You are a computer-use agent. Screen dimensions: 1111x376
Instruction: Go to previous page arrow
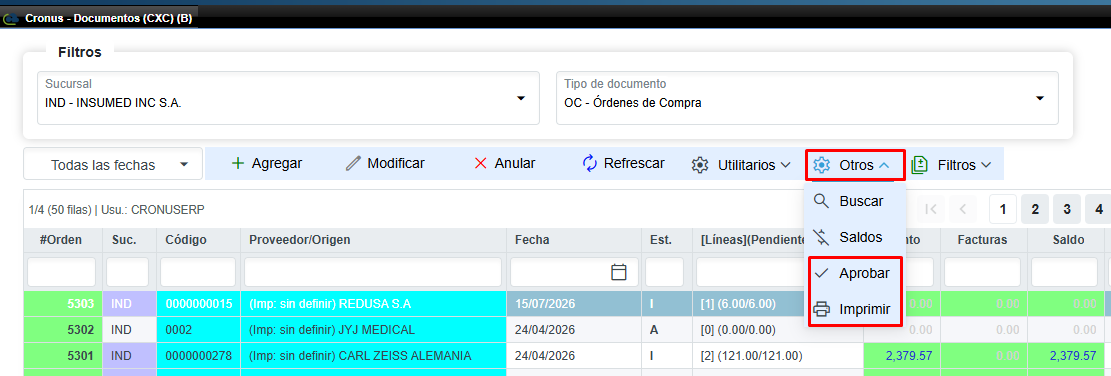click(963, 209)
